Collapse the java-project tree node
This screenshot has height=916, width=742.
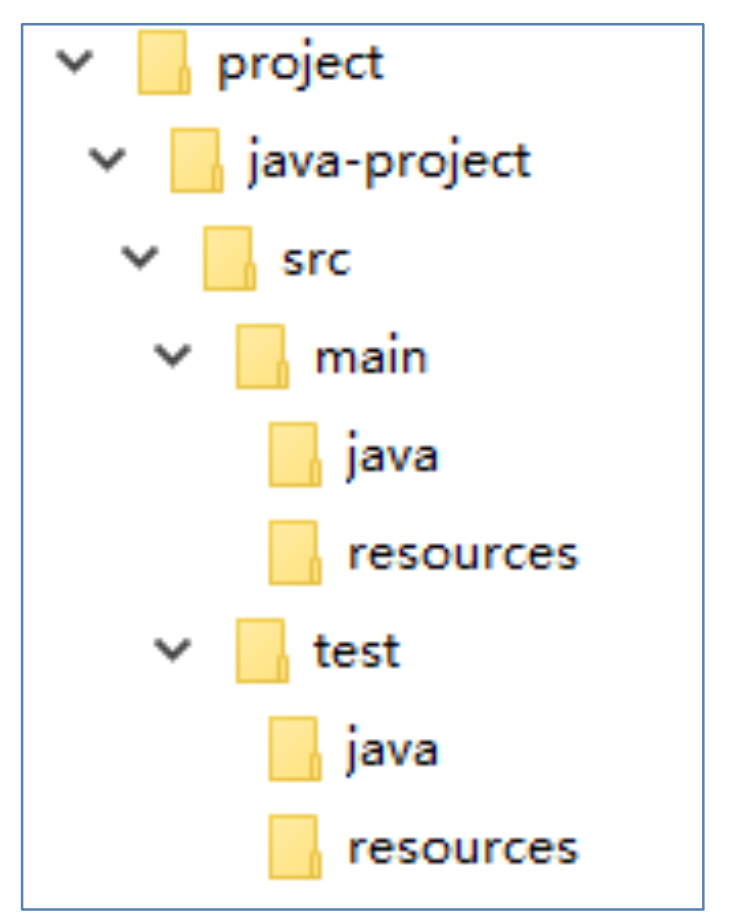click(x=108, y=159)
